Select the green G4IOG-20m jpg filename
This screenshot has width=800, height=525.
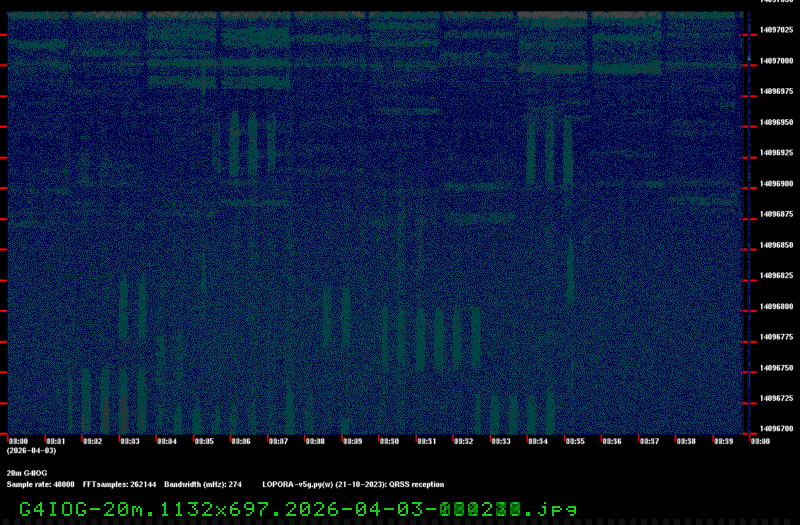pyautogui.click(x=298, y=510)
